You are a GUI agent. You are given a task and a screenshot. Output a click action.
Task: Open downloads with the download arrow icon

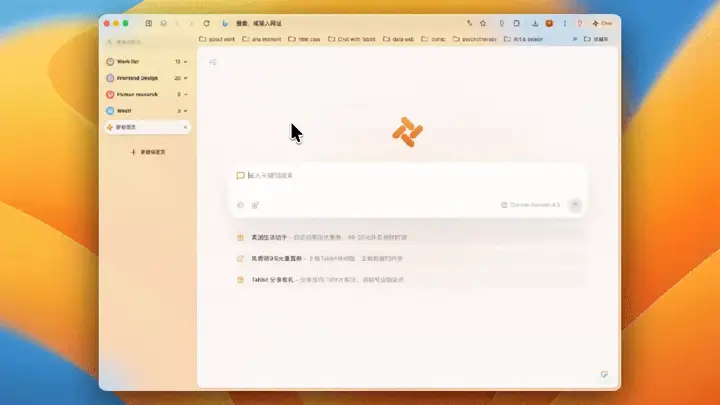pyautogui.click(x=535, y=23)
